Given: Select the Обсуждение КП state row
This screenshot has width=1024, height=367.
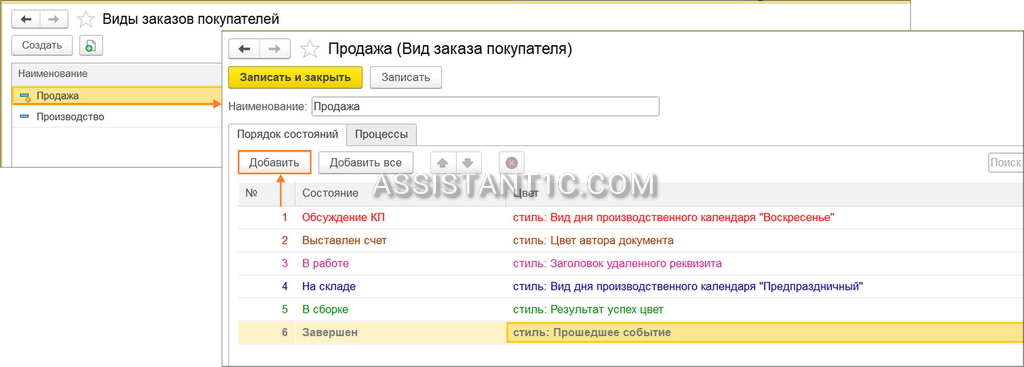Looking at the screenshot, I should [x=631, y=217].
